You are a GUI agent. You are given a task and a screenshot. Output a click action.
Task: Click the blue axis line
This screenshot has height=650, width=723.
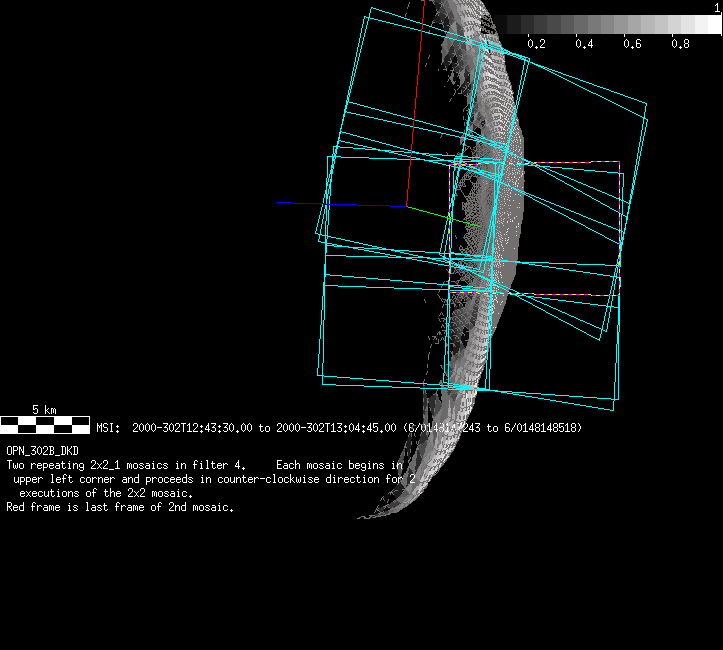[x=341, y=204]
